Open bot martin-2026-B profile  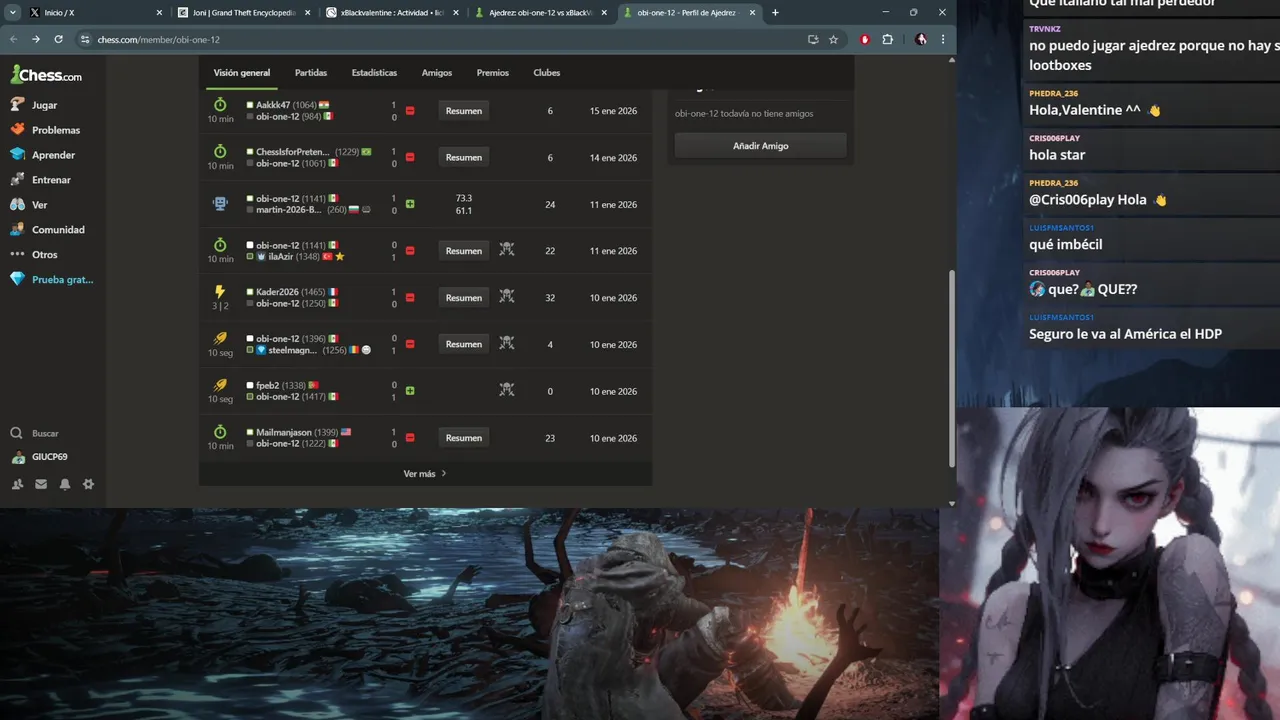pos(289,210)
